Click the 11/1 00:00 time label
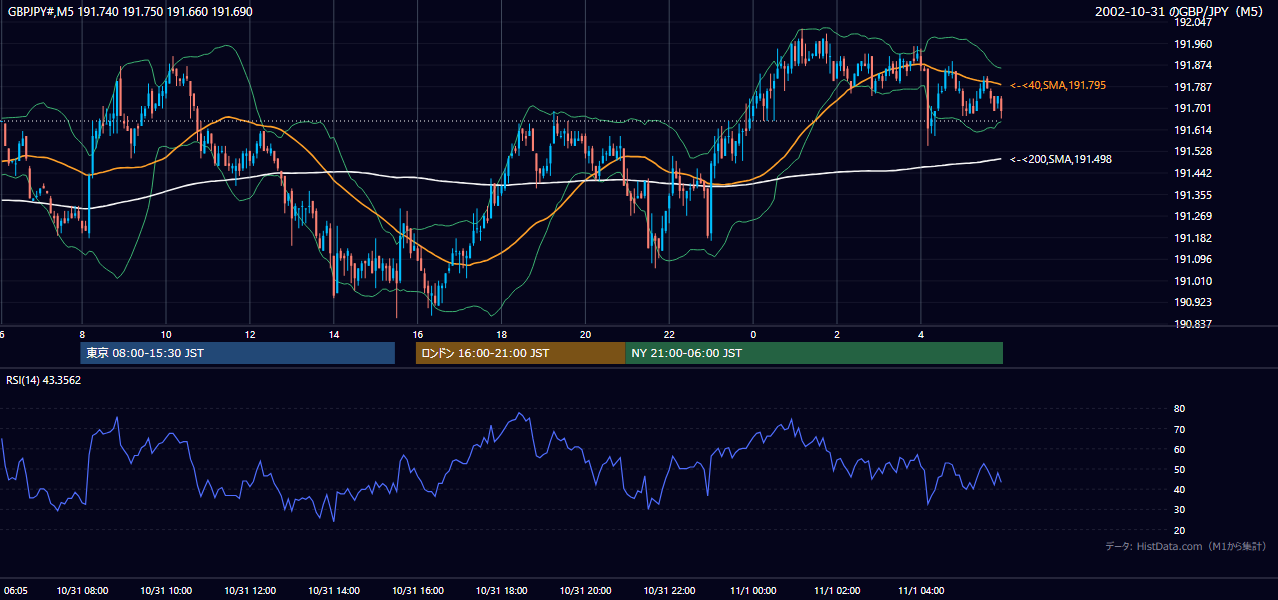Screen dimensions: 1278x600 (753, 591)
